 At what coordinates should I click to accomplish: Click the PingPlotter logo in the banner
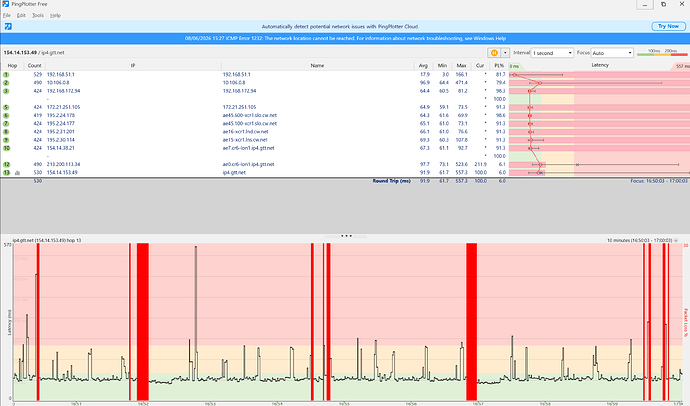click(8, 26)
